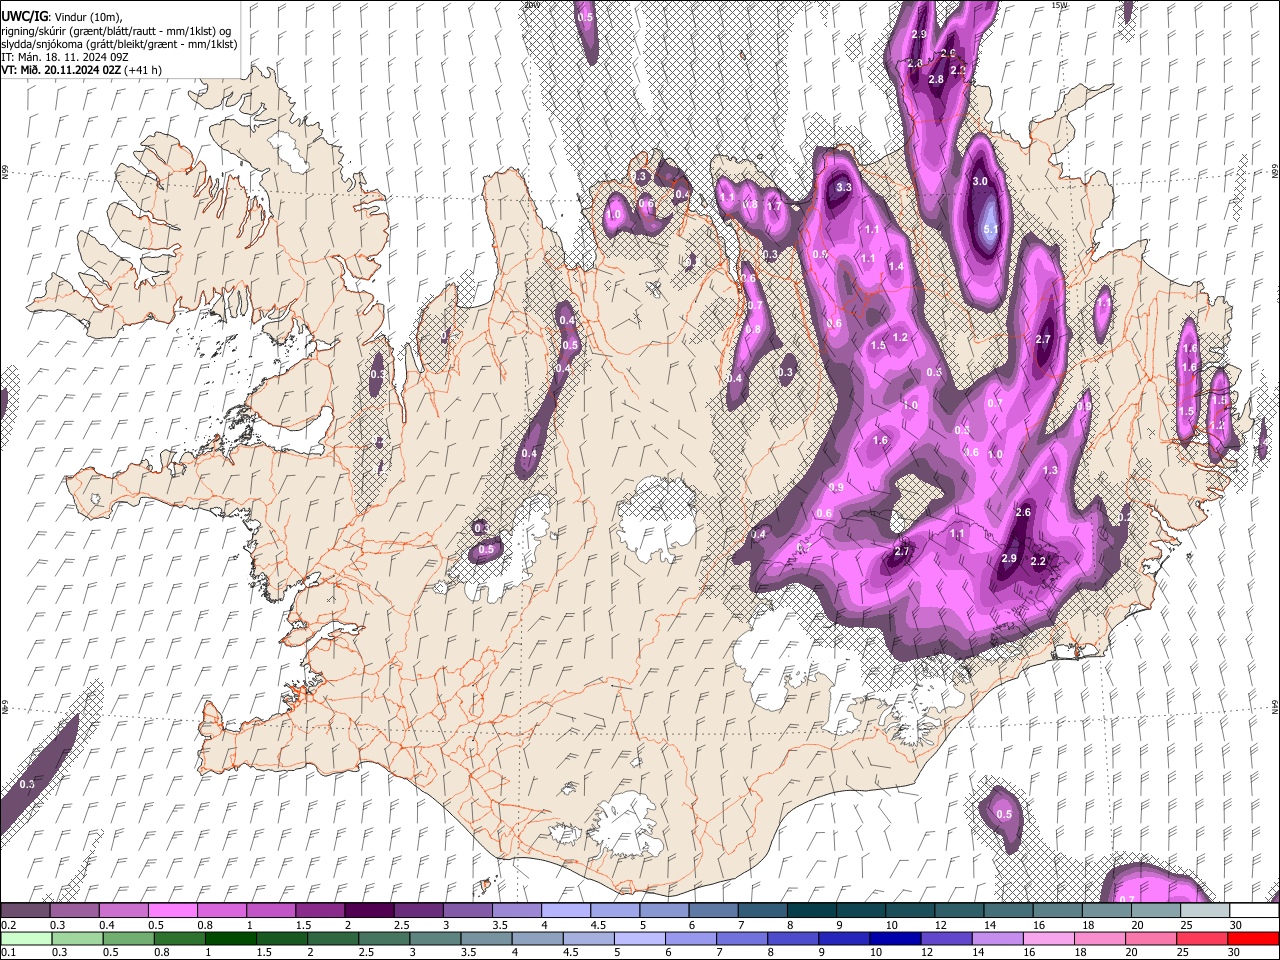Select the snow legend swatch between 0.8 and 1
Viewport: 1280px width, 960px height.
(x=221, y=911)
